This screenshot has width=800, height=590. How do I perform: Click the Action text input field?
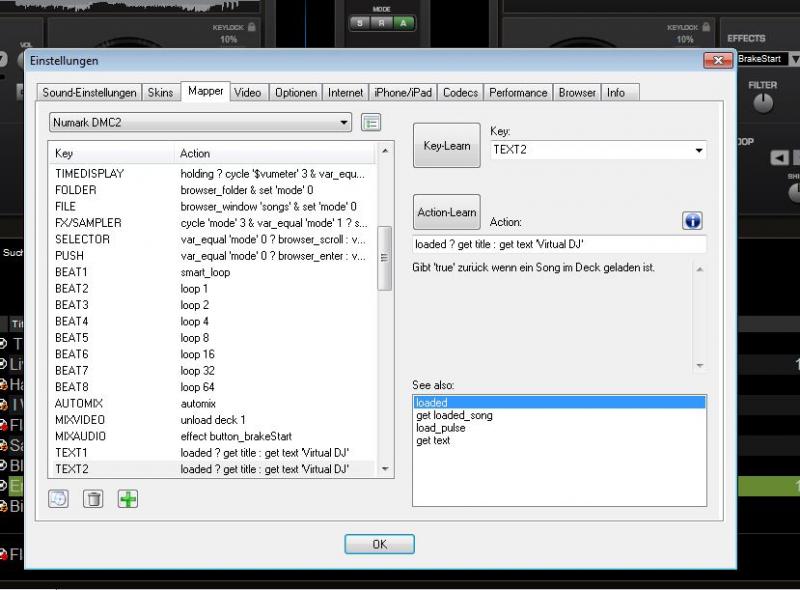[559, 244]
